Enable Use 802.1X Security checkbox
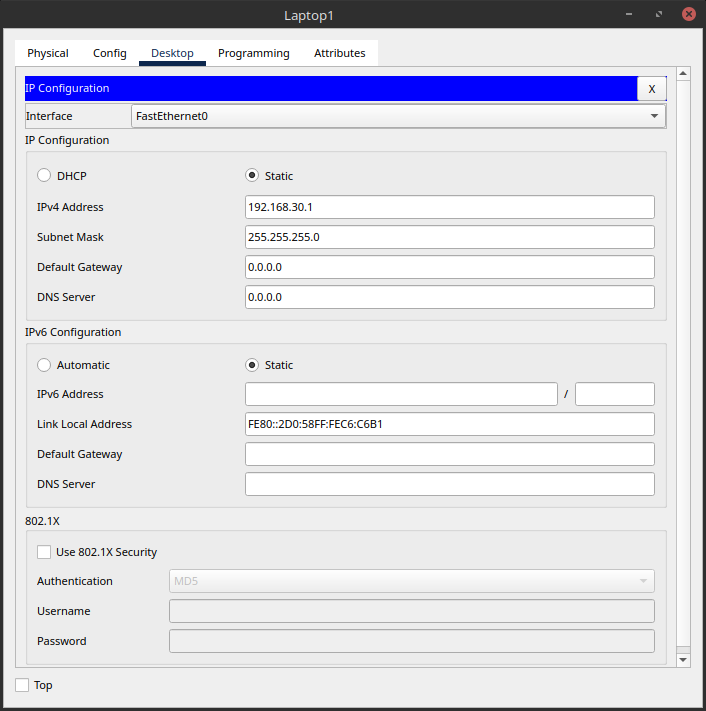This screenshot has width=706, height=711. [44, 552]
